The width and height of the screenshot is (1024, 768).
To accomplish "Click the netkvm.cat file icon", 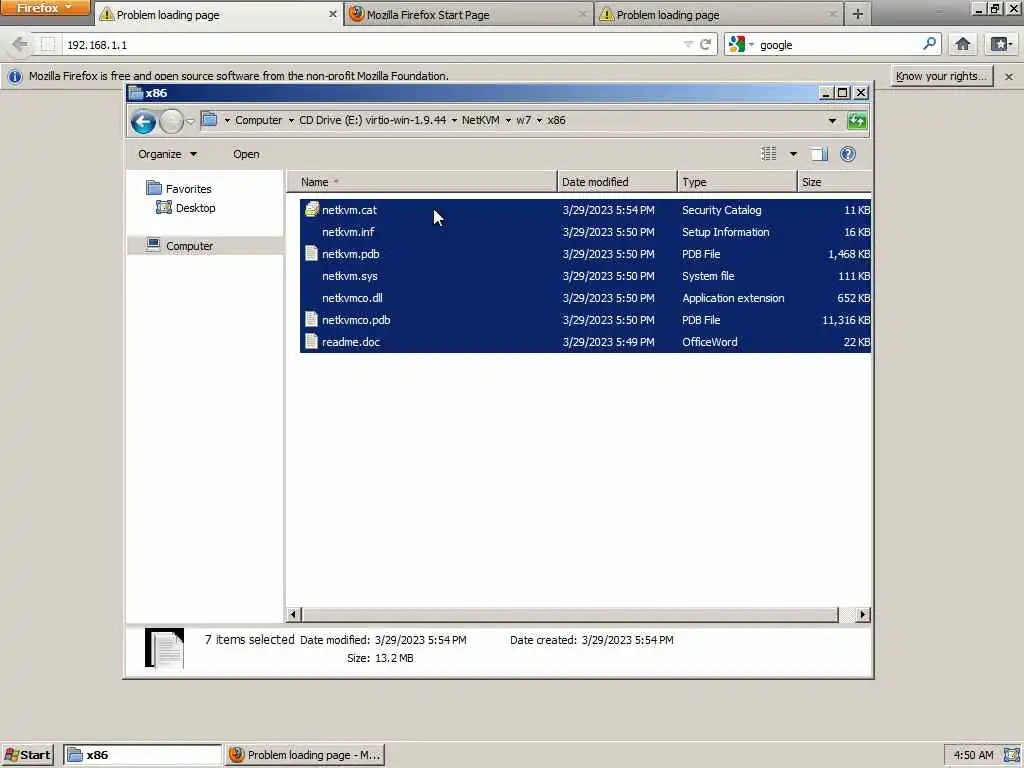I will pyautogui.click(x=312, y=210).
